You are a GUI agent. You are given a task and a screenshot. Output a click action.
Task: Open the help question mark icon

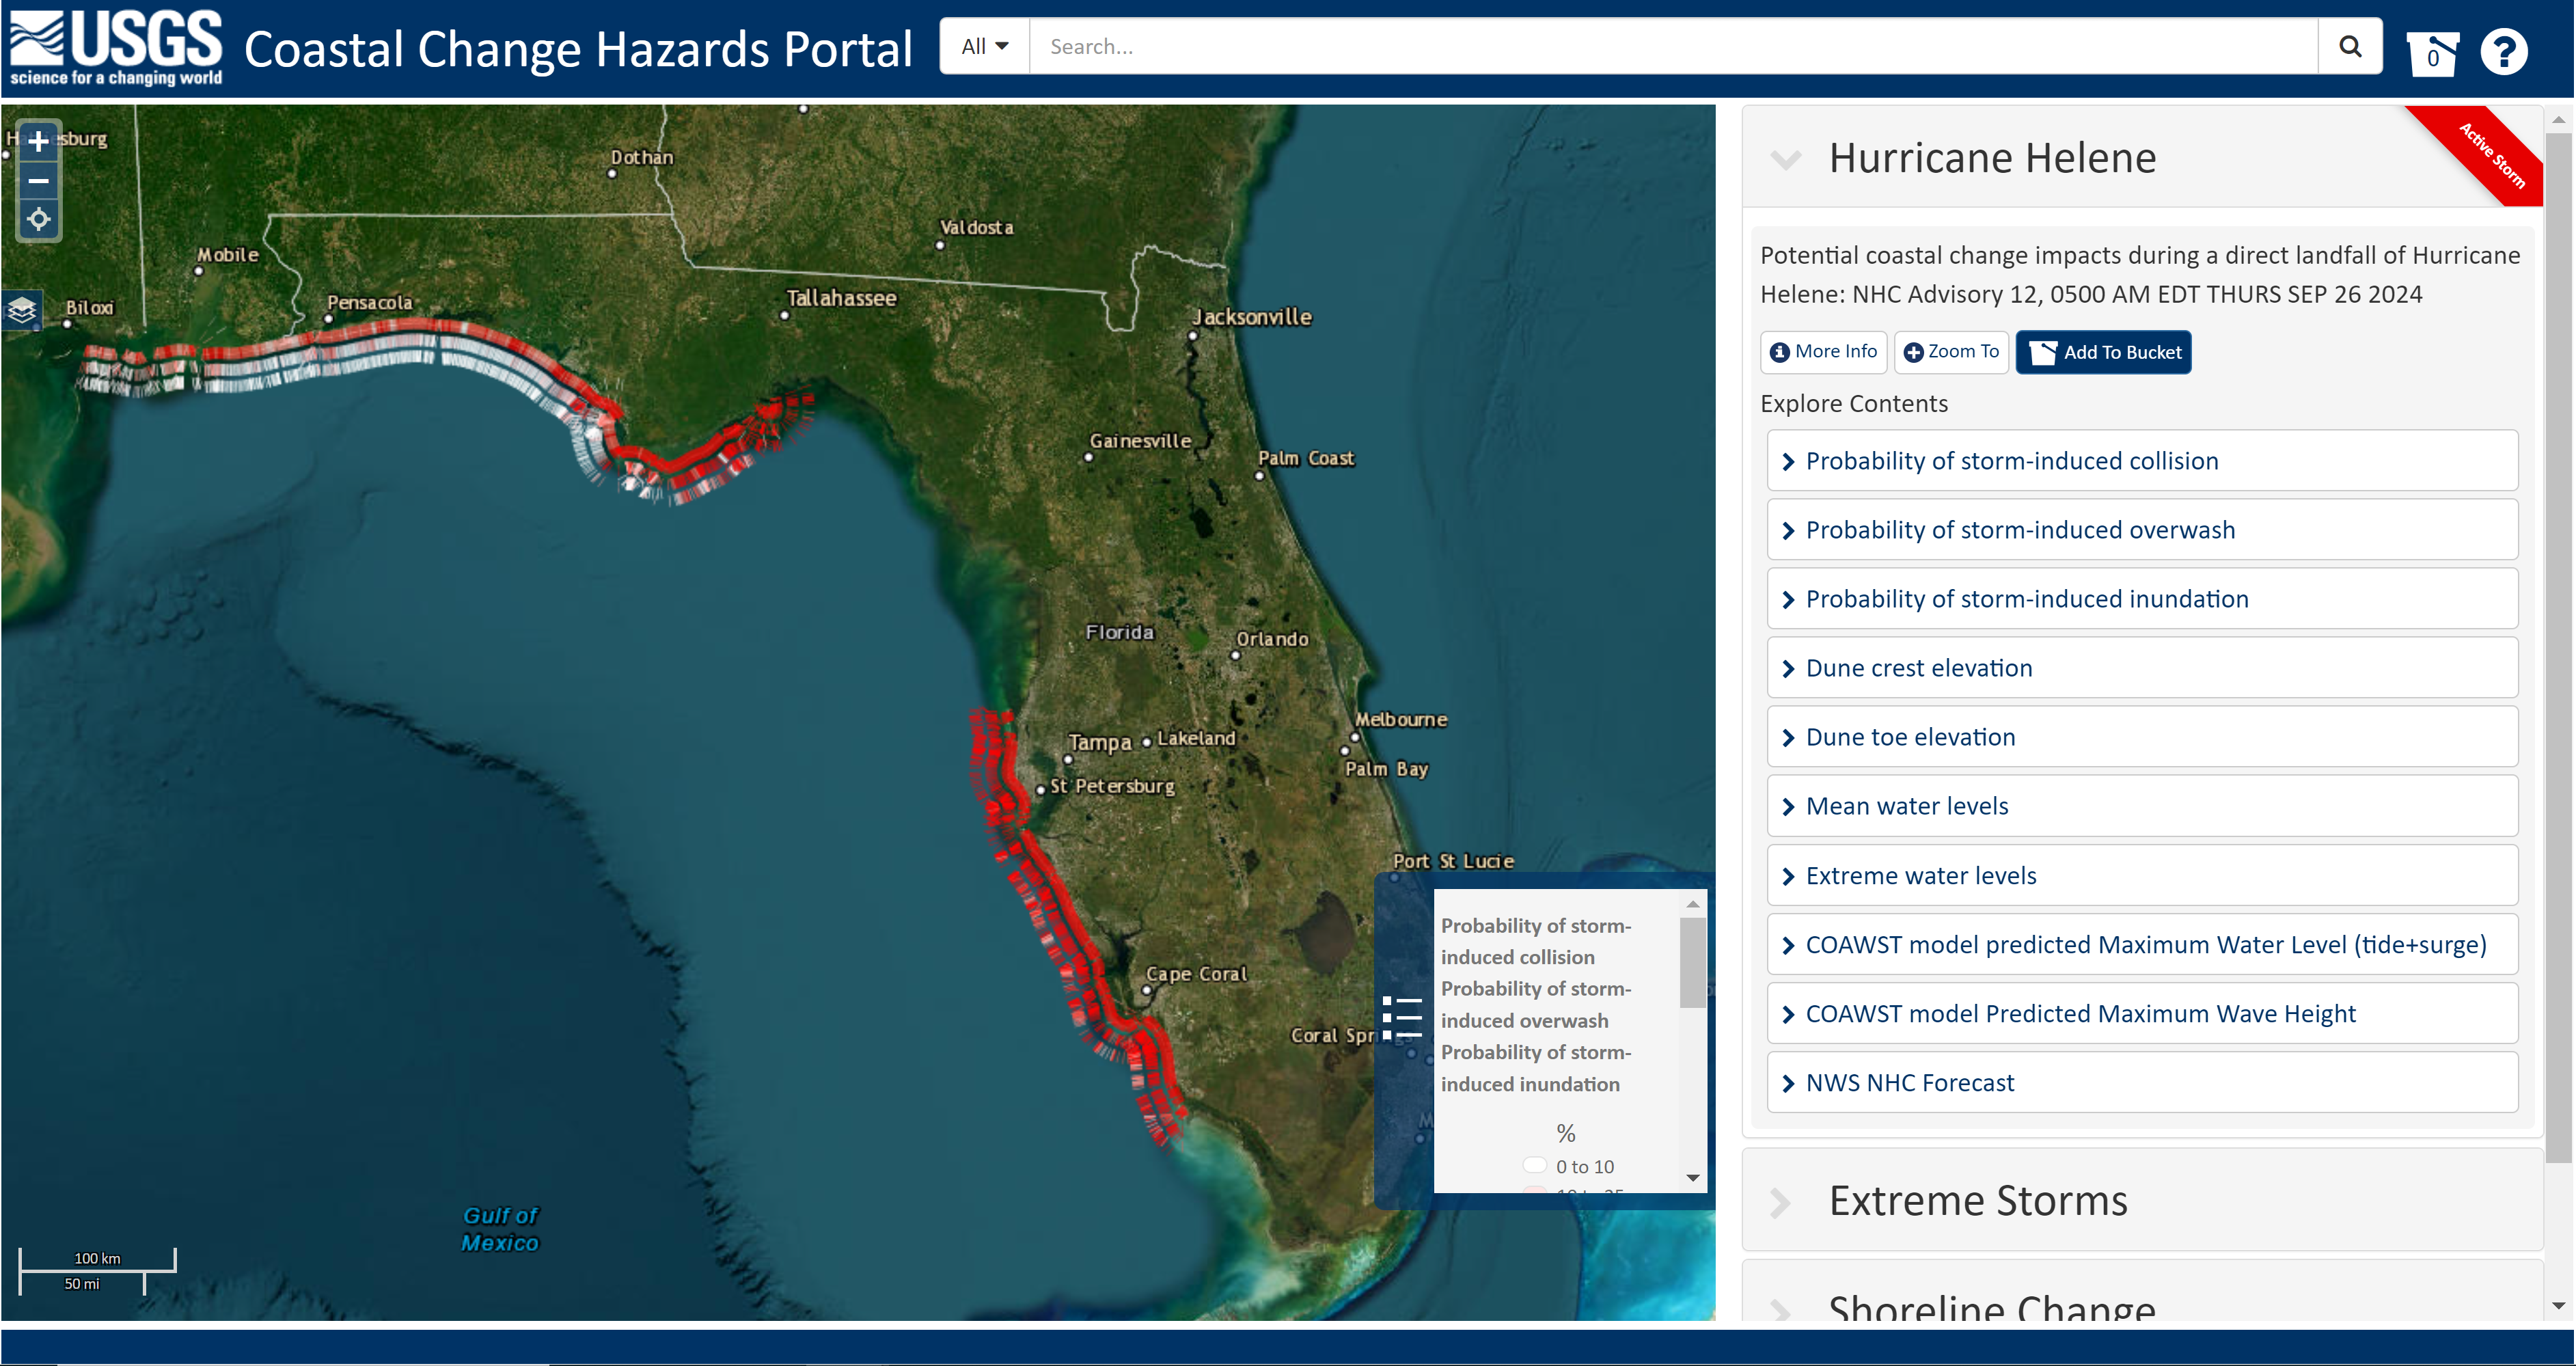point(2503,52)
